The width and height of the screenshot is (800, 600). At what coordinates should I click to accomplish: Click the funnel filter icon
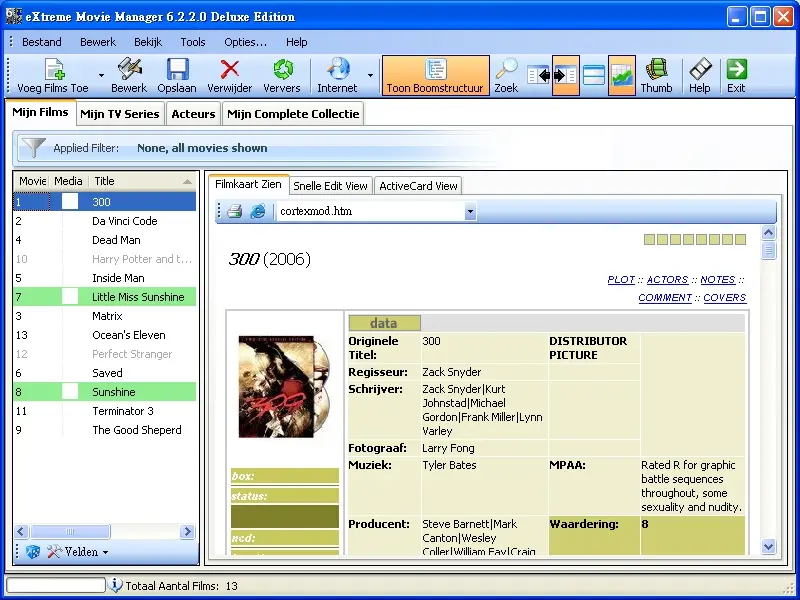[33, 147]
